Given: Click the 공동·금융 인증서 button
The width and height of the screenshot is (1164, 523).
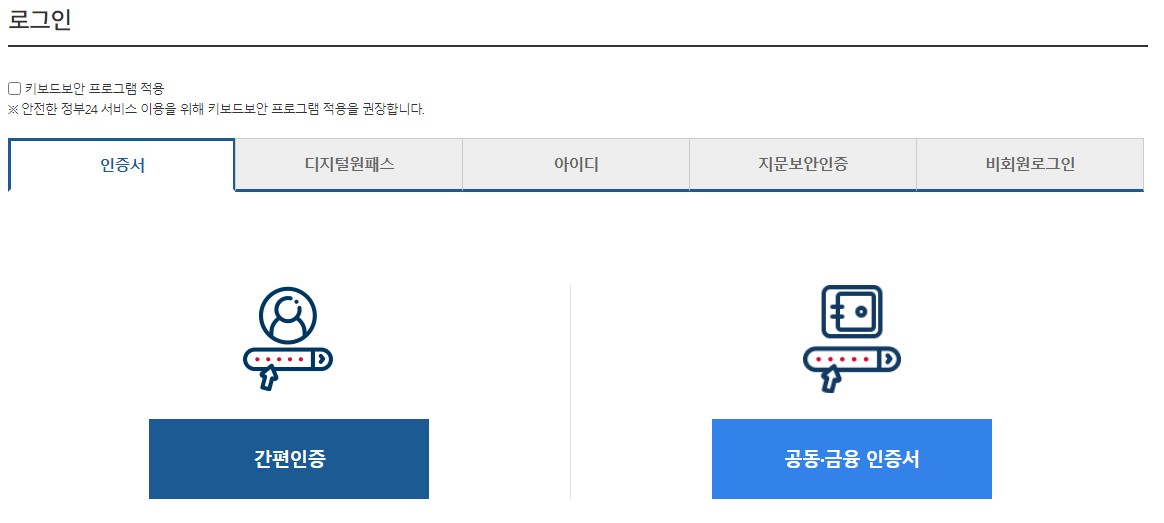Looking at the screenshot, I should pyautogui.click(x=851, y=458).
